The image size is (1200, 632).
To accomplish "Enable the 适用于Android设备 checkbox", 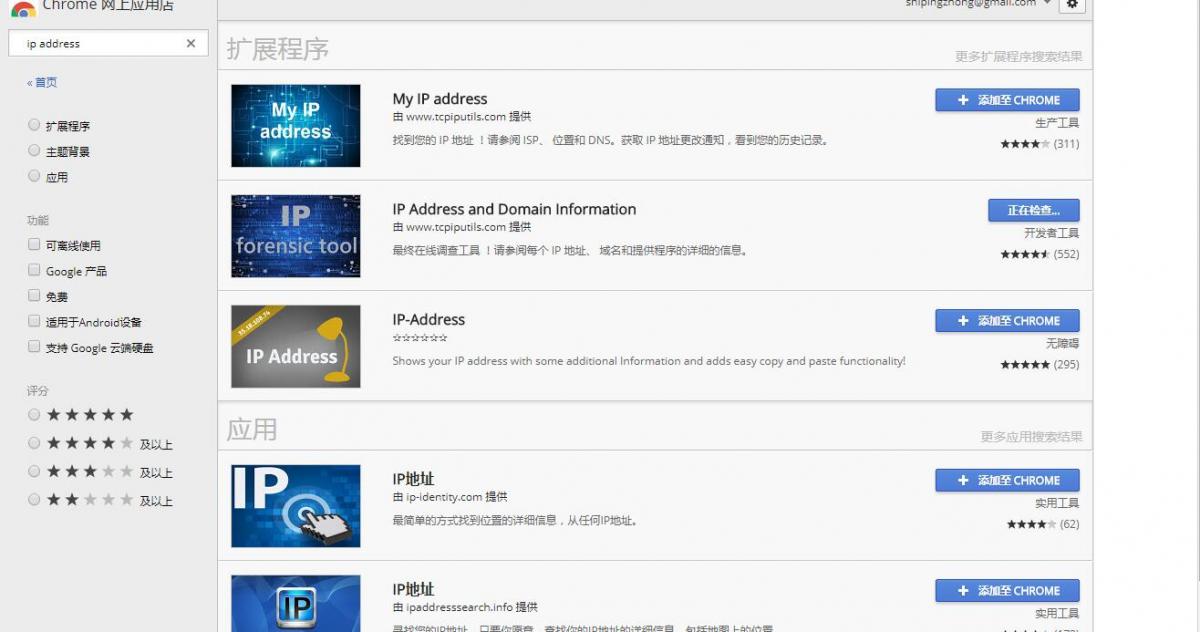I will coord(34,322).
